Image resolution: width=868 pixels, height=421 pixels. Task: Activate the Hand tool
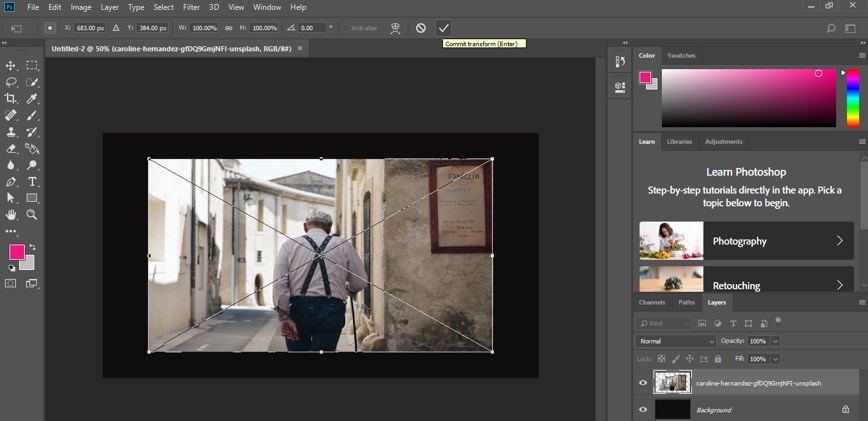pos(11,214)
